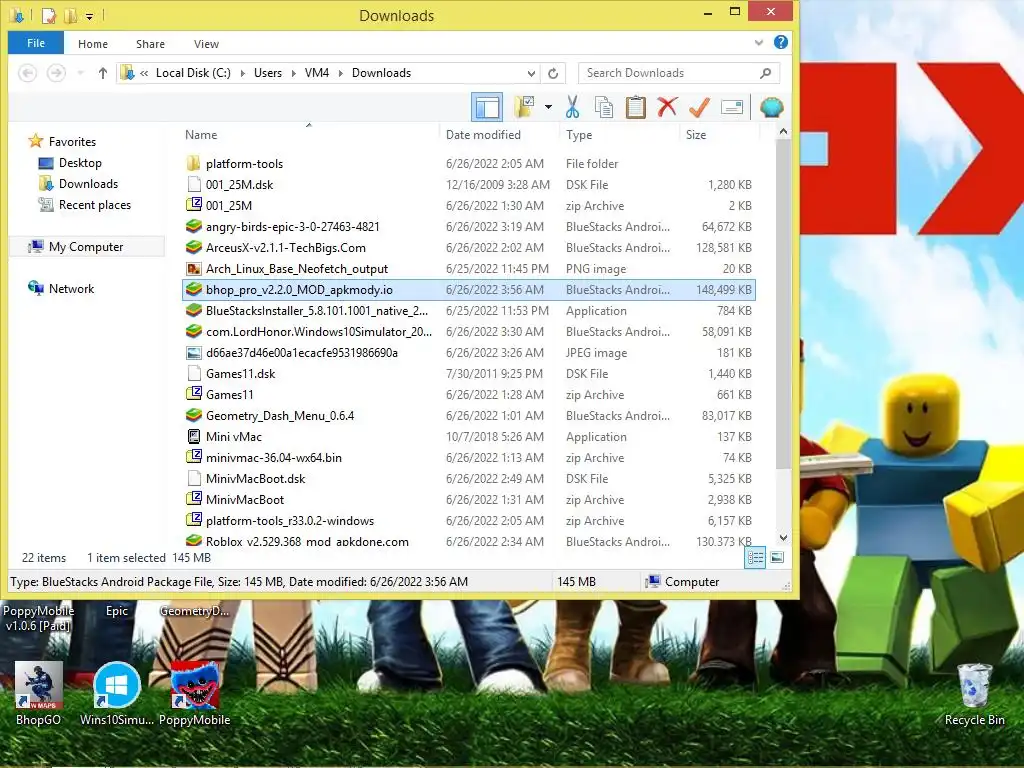Open recent locations dropdown arrow

(x=80, y=72)
